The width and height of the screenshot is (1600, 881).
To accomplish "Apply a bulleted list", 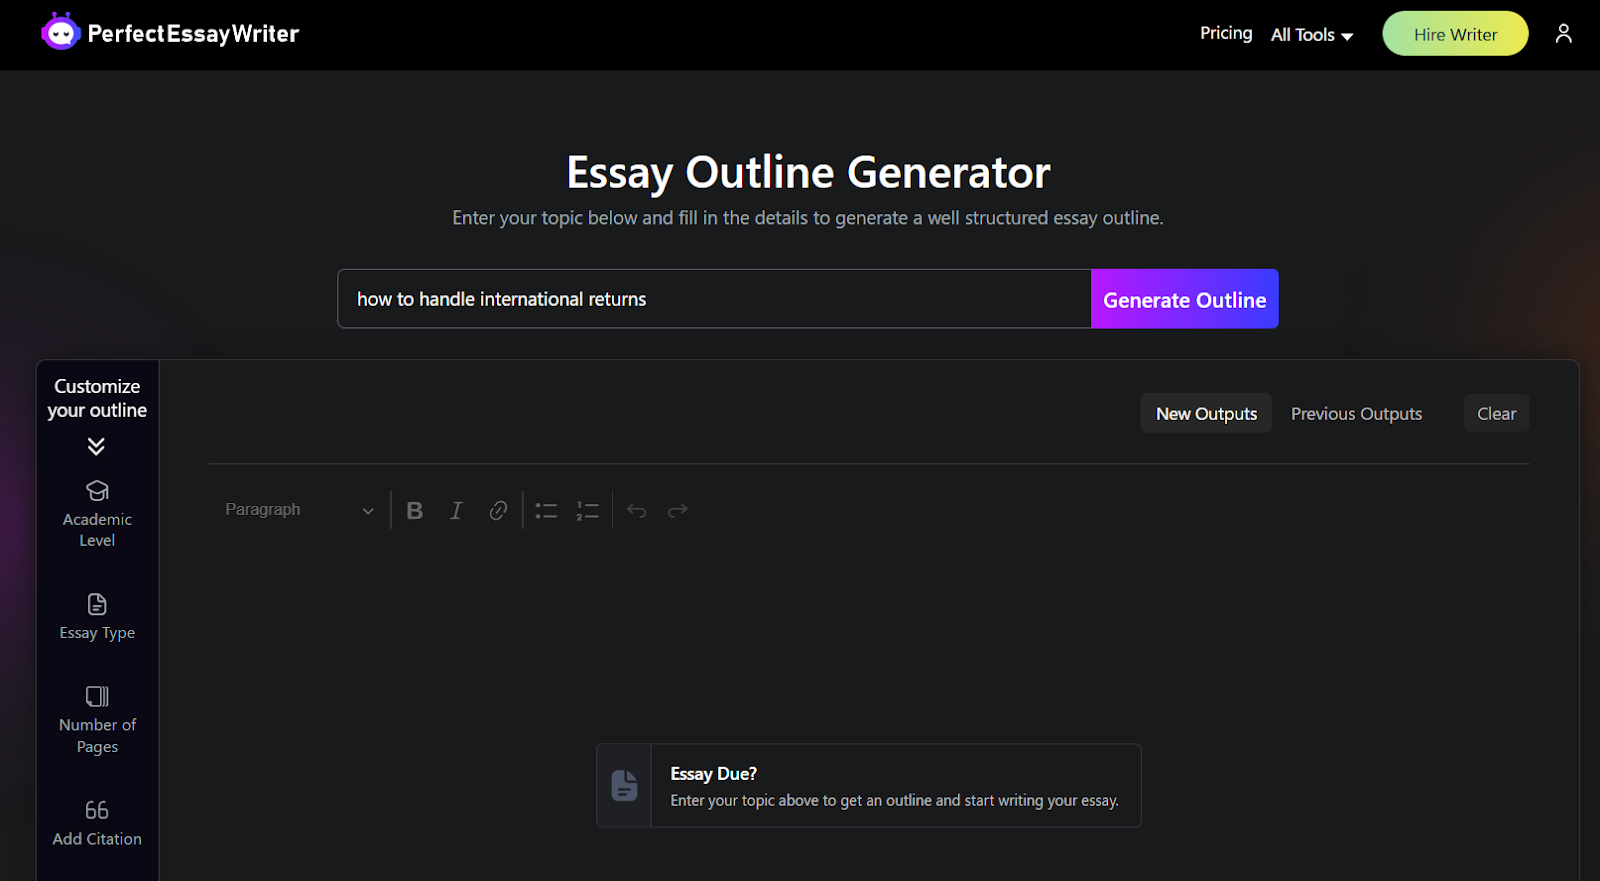I will point(546,511).
